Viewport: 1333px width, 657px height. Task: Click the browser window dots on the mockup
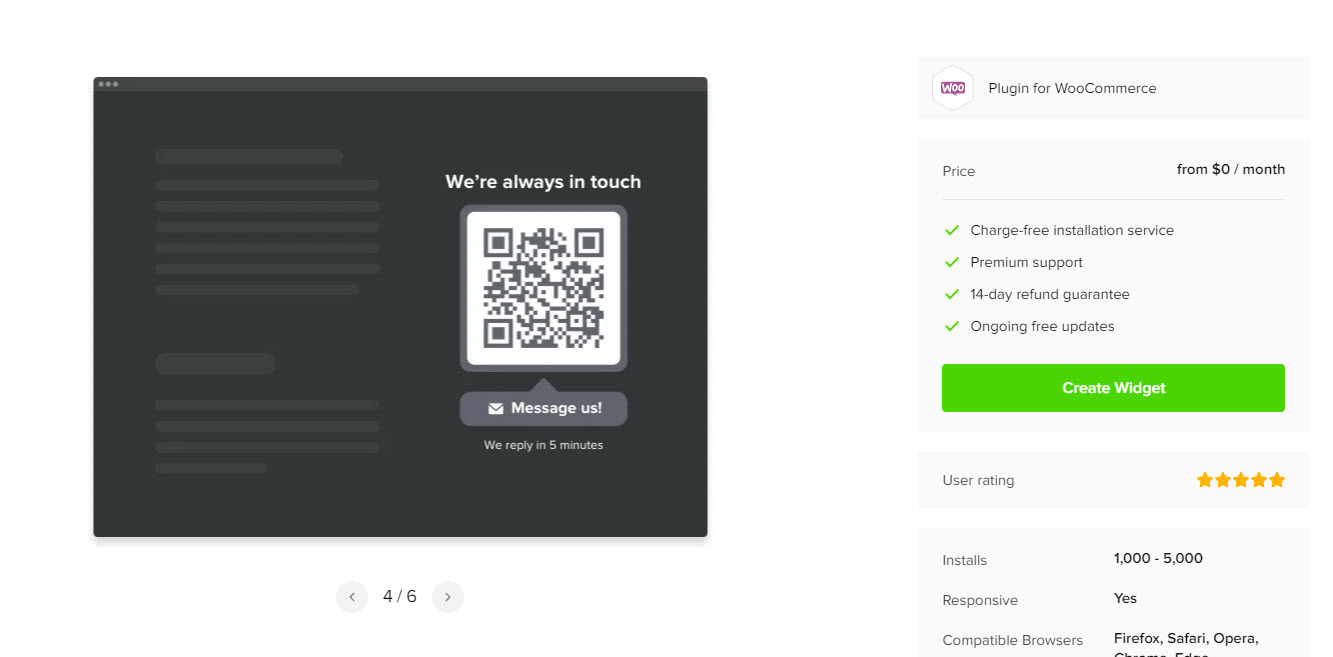coord(110,85)
